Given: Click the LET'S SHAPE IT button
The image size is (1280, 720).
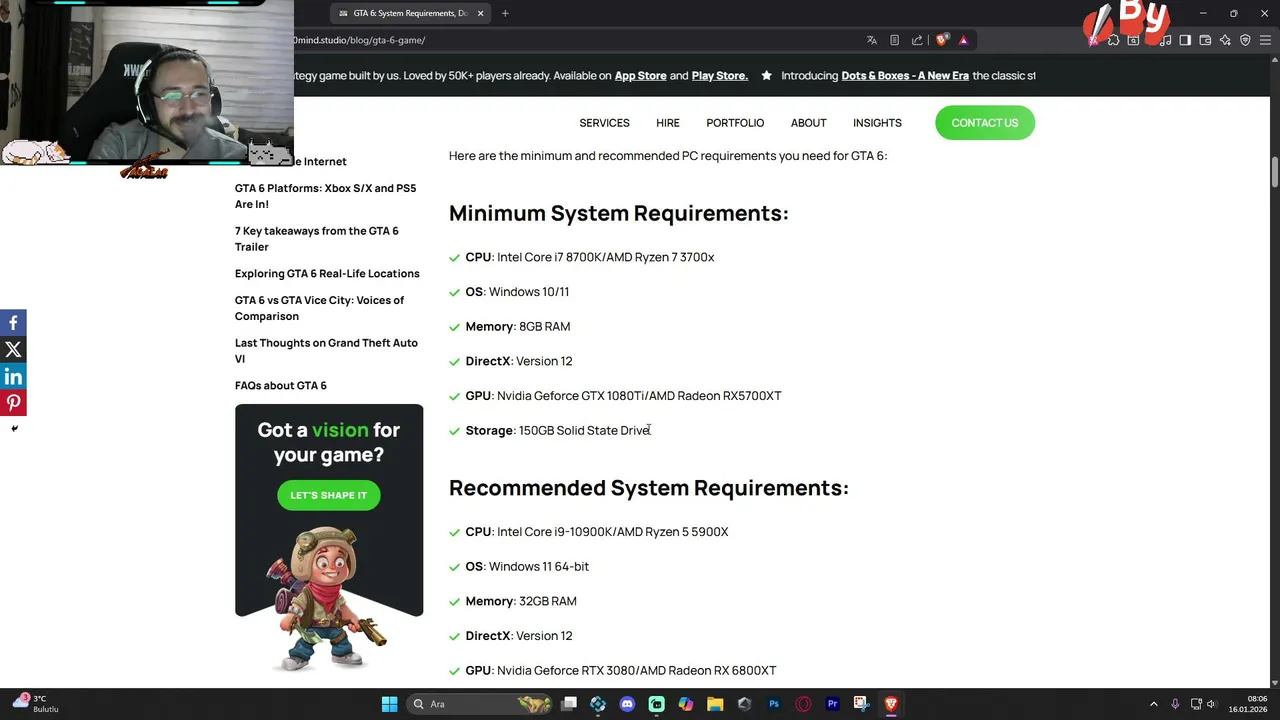Looking at the screenshot, I should (328, 495).
